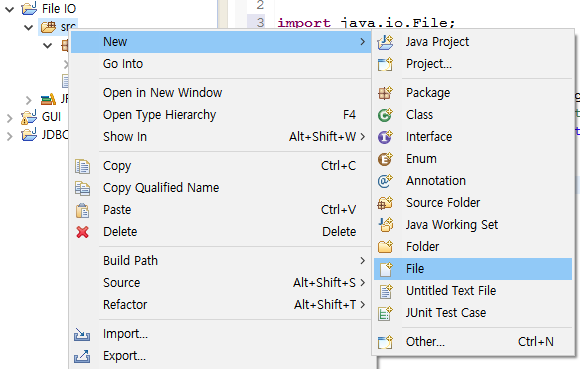Click the green Class icon
Viewport: 580px width, 369px height.
pyautogui.click(x=385, y=115)
